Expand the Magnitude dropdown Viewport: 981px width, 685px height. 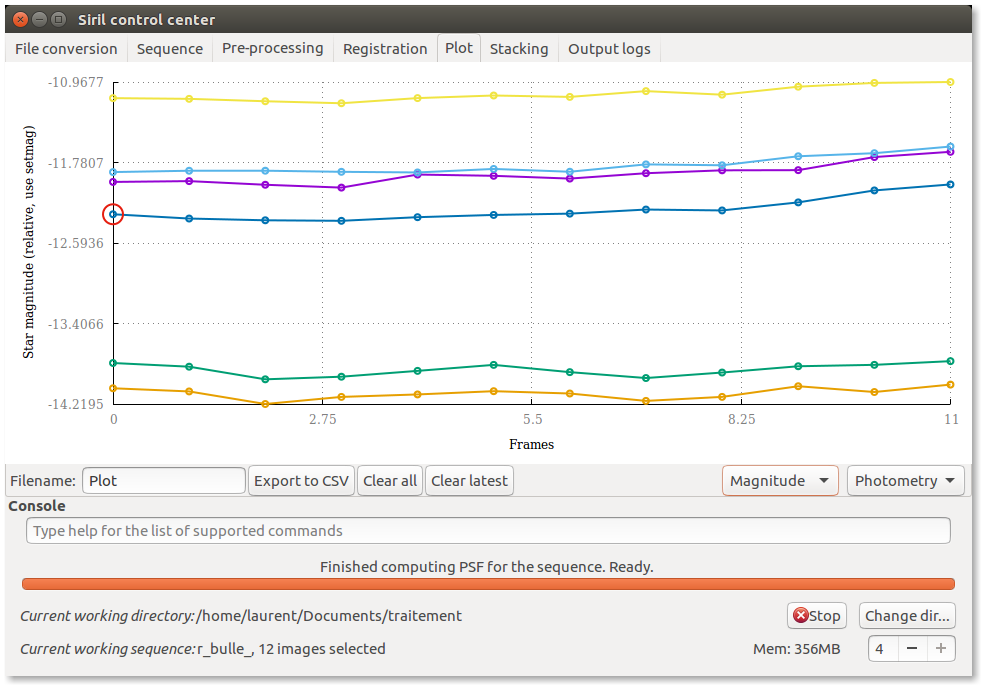[780, 481]
